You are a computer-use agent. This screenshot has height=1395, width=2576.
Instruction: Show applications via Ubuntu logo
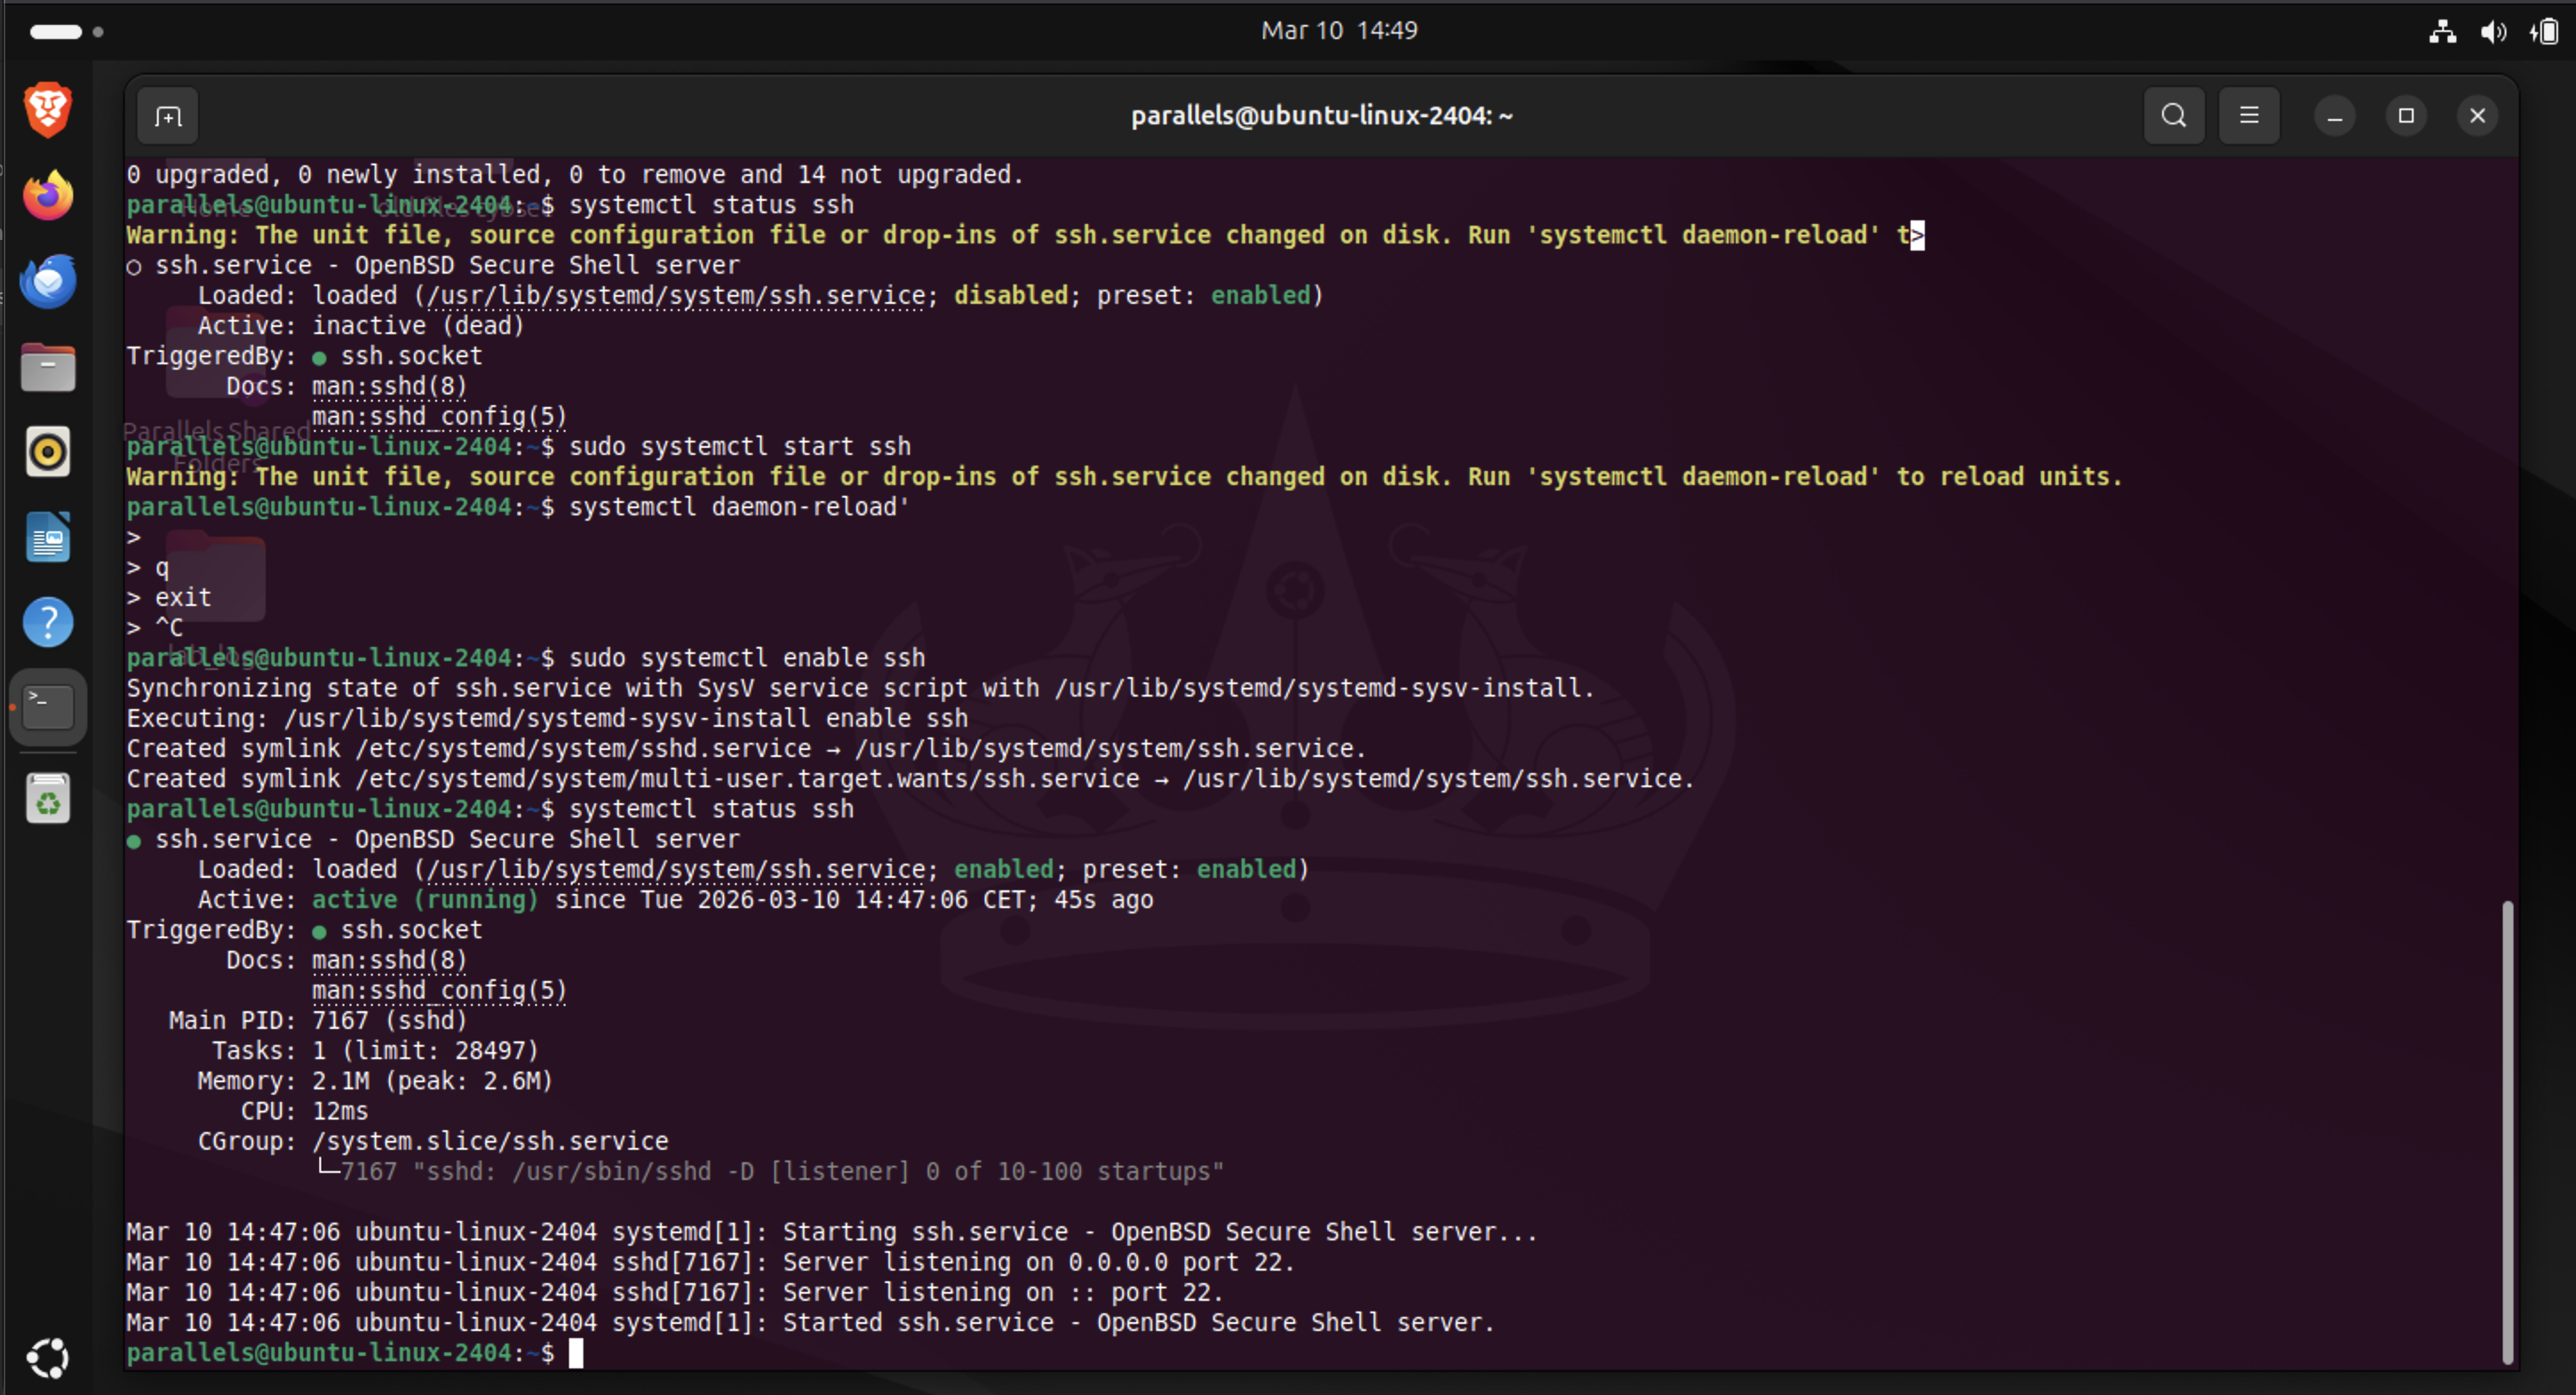[48, 1357]
